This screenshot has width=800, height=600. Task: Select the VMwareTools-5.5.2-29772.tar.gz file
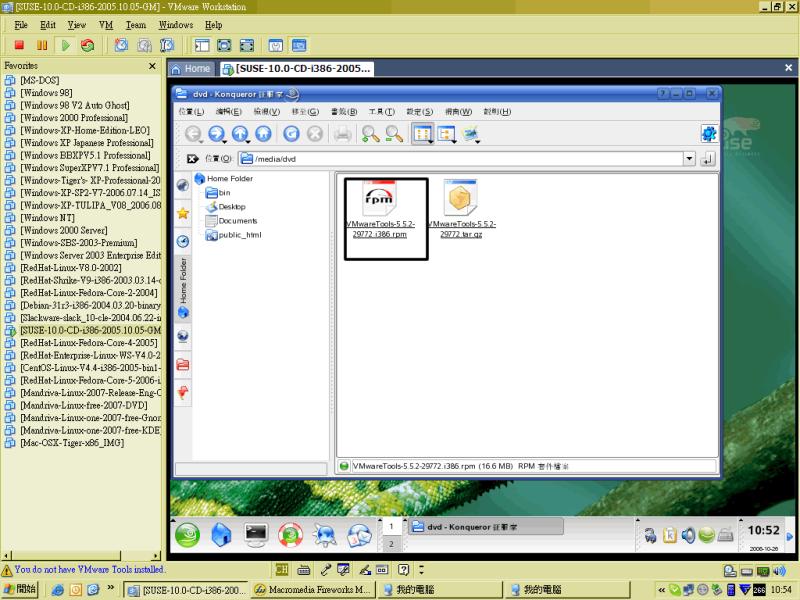[x=461, y=209]
